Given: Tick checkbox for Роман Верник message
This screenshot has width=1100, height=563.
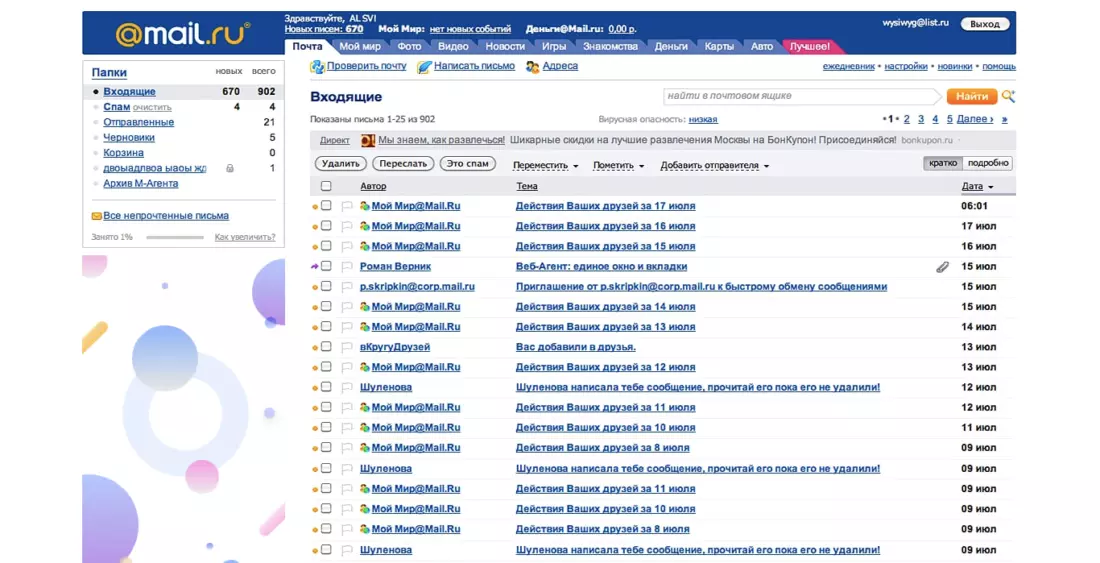Looking at the screenshot, I should click(326, 266).
